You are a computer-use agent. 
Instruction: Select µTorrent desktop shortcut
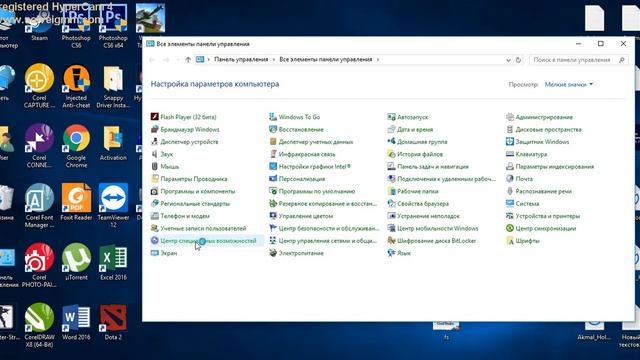click(76, 262)
